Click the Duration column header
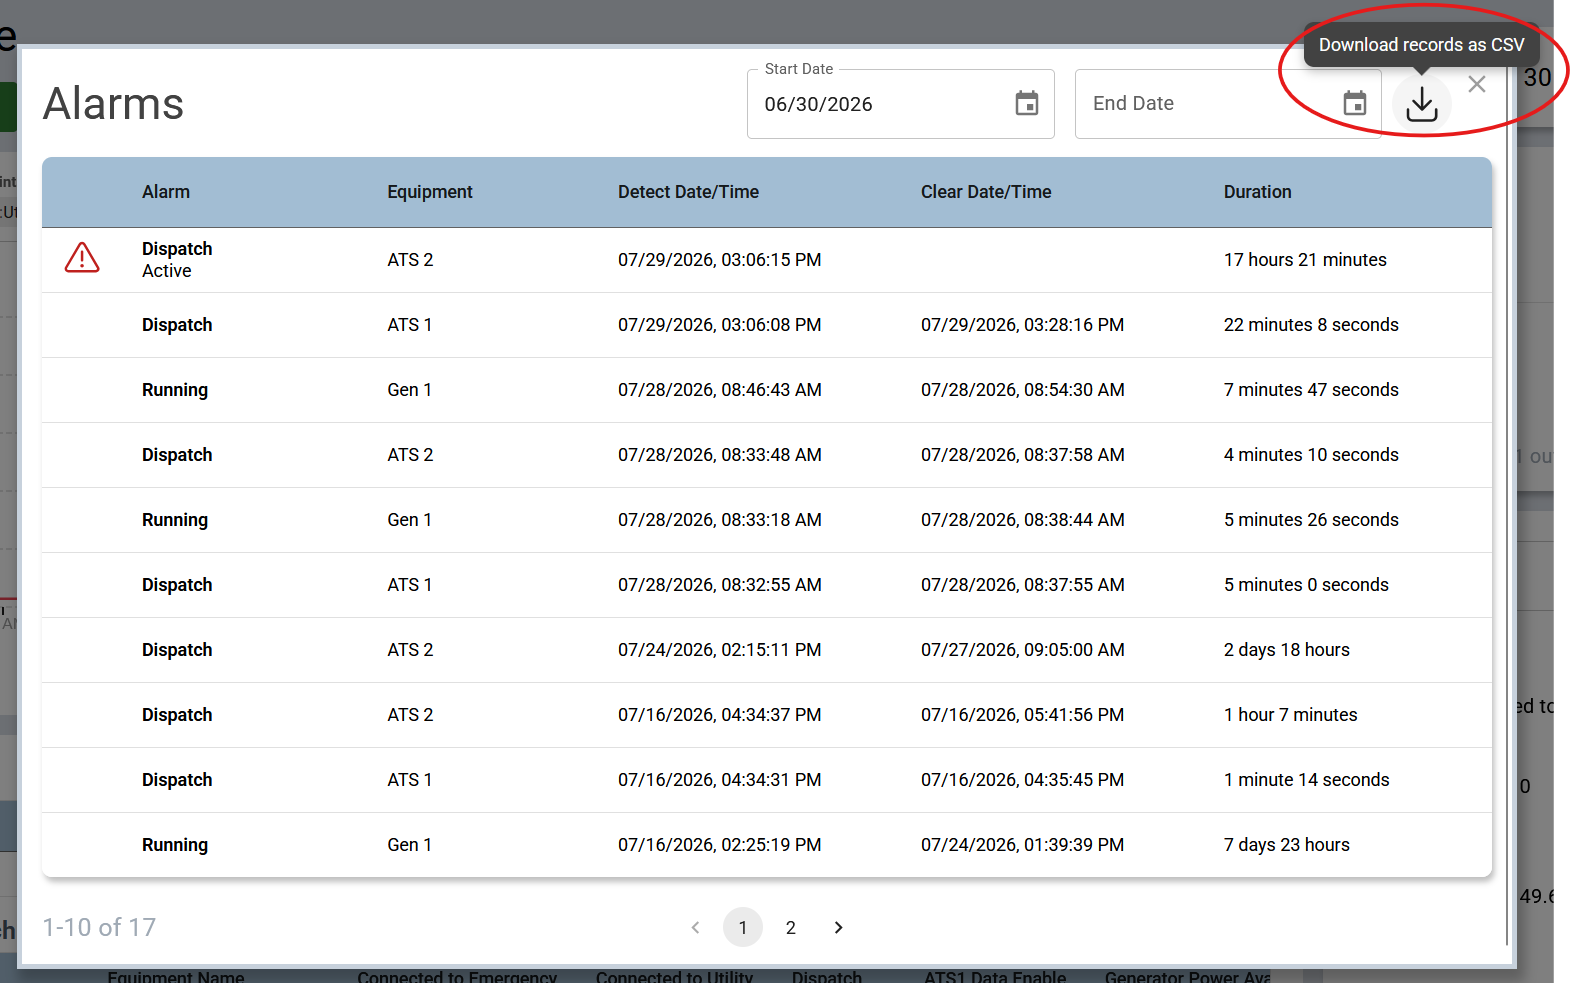Viewport: 1570px width, 983px height. tap(1257, 192)
